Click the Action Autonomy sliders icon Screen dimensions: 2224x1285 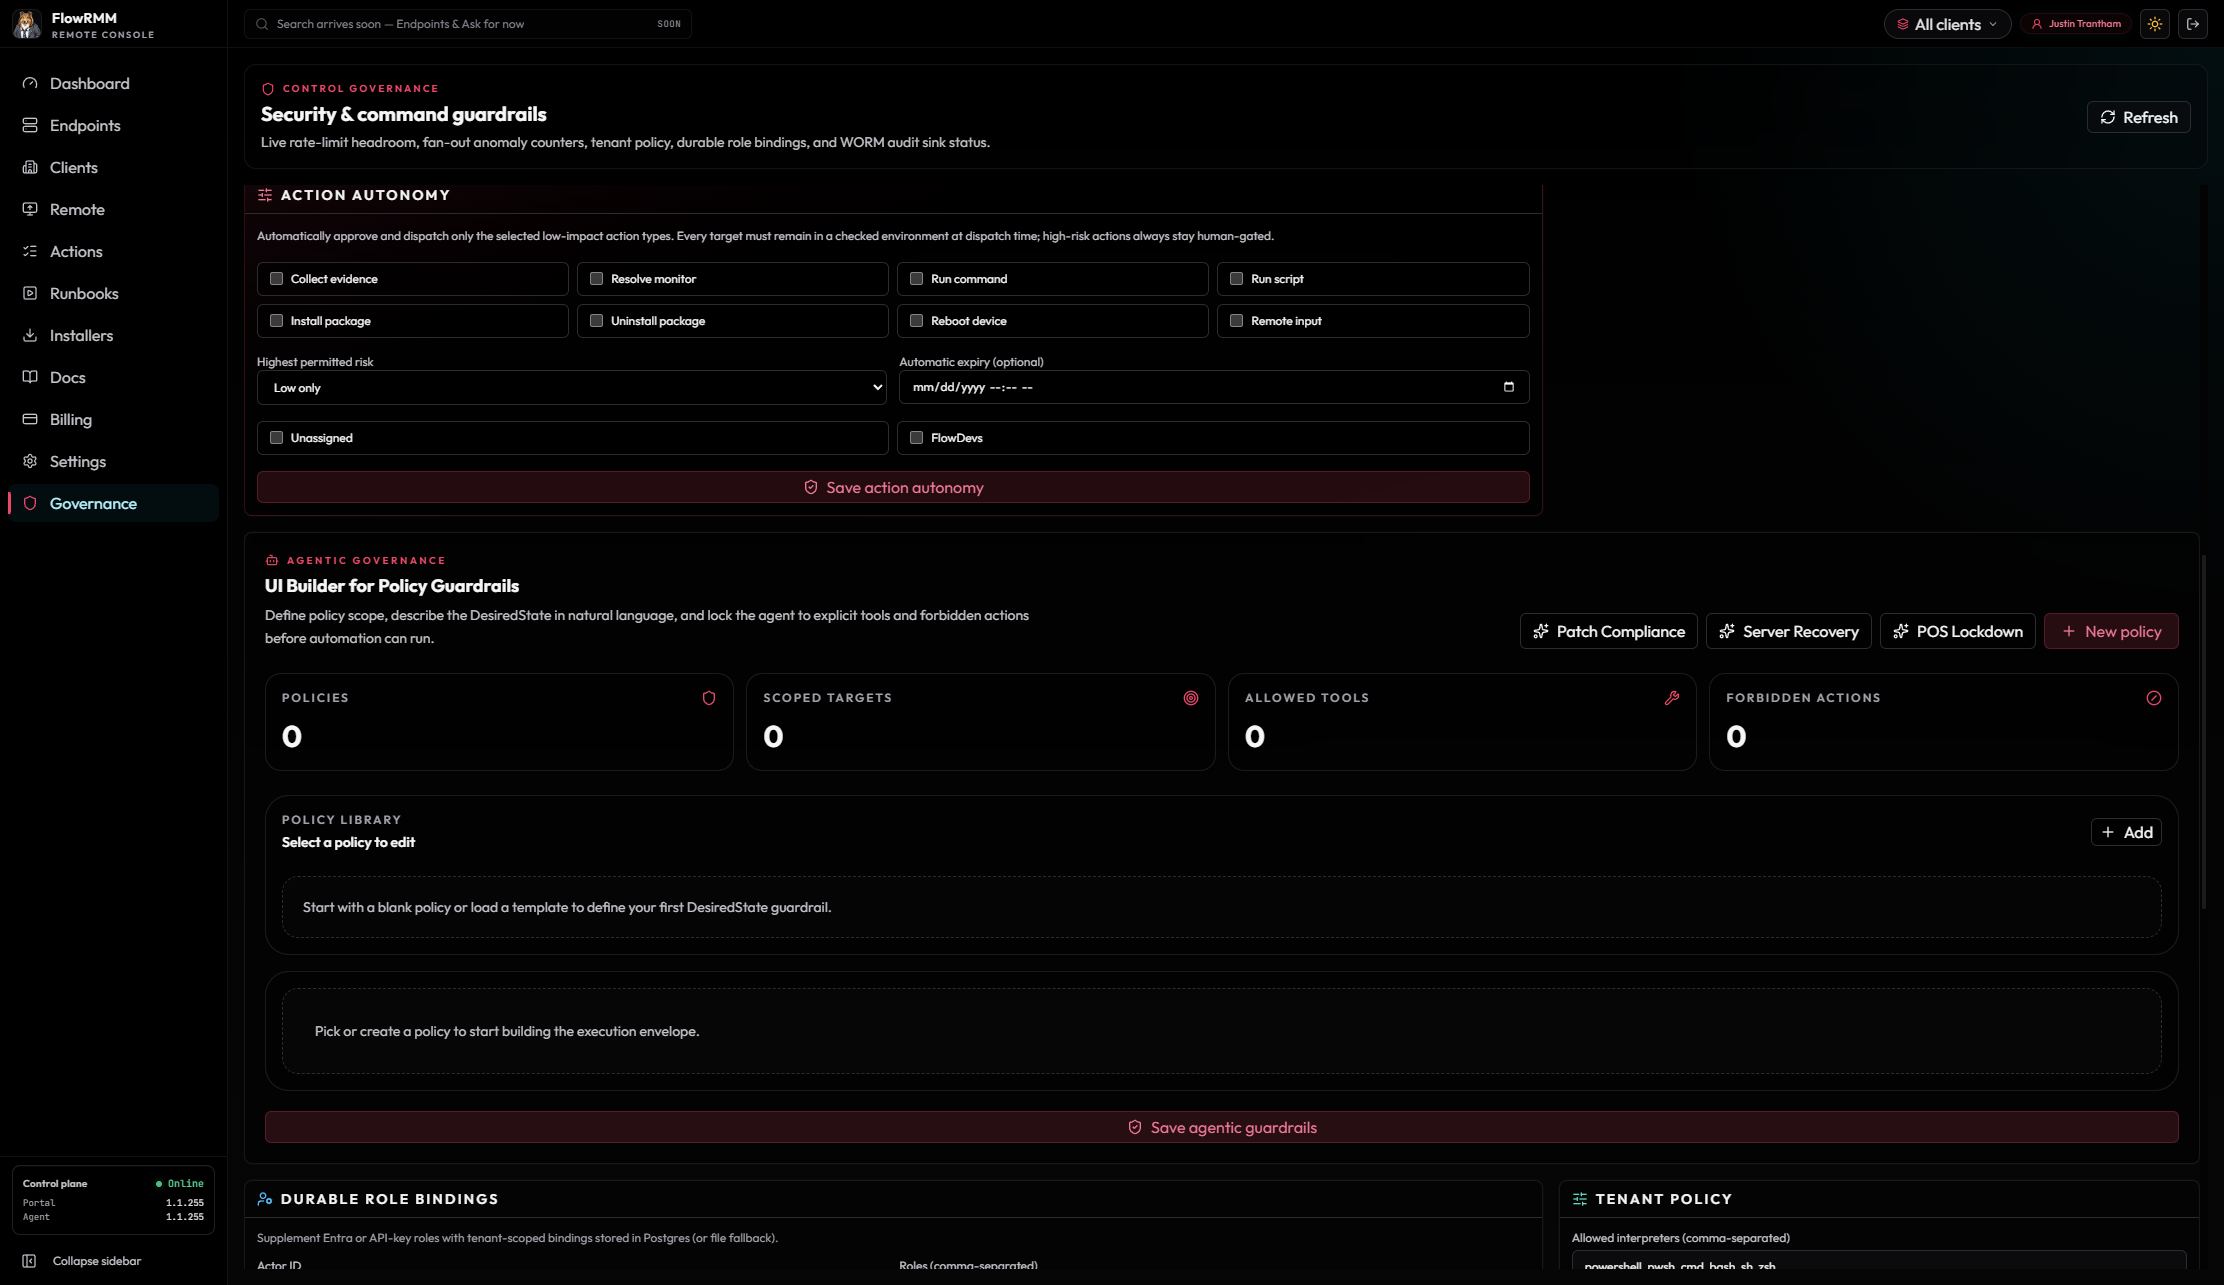tap(265, 195)
